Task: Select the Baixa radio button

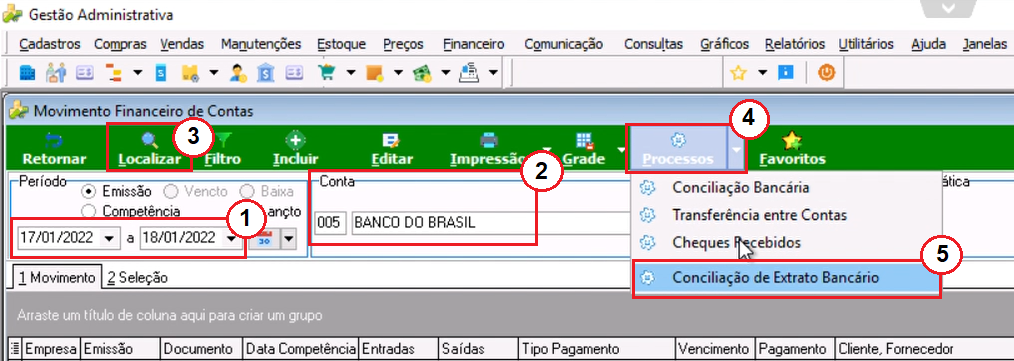Action: 246,191
